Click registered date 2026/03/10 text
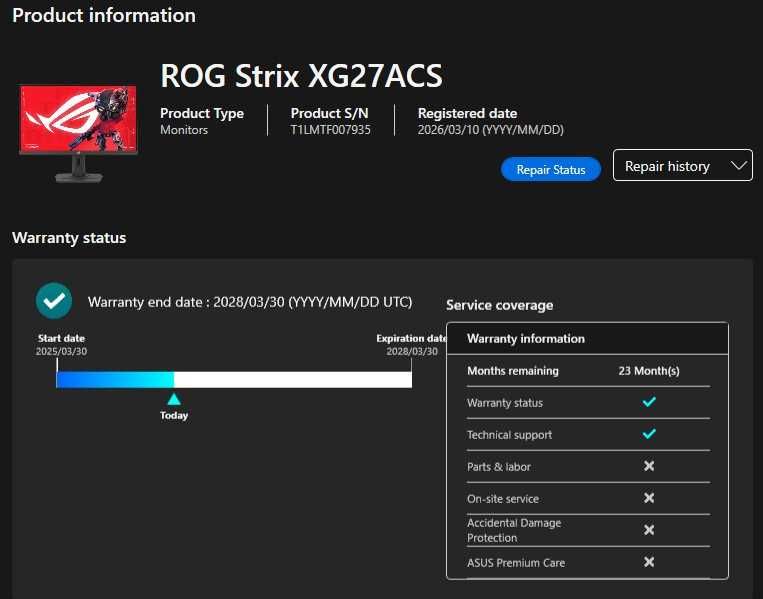Image resolution: width=763 pixels, height=599 pixels. click(x=490, y=130)
